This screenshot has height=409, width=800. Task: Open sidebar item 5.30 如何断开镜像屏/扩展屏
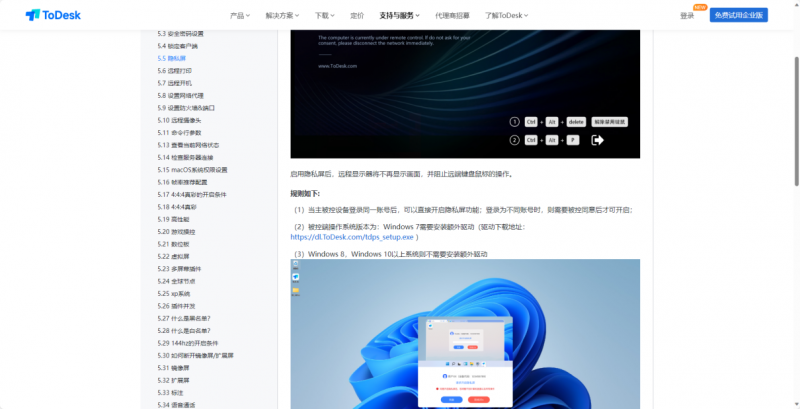[195, 355]
